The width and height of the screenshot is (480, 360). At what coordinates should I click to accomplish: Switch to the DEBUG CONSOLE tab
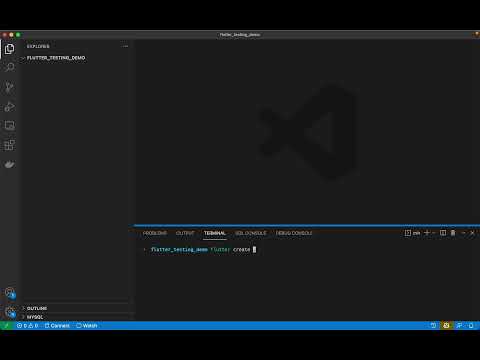294,233
